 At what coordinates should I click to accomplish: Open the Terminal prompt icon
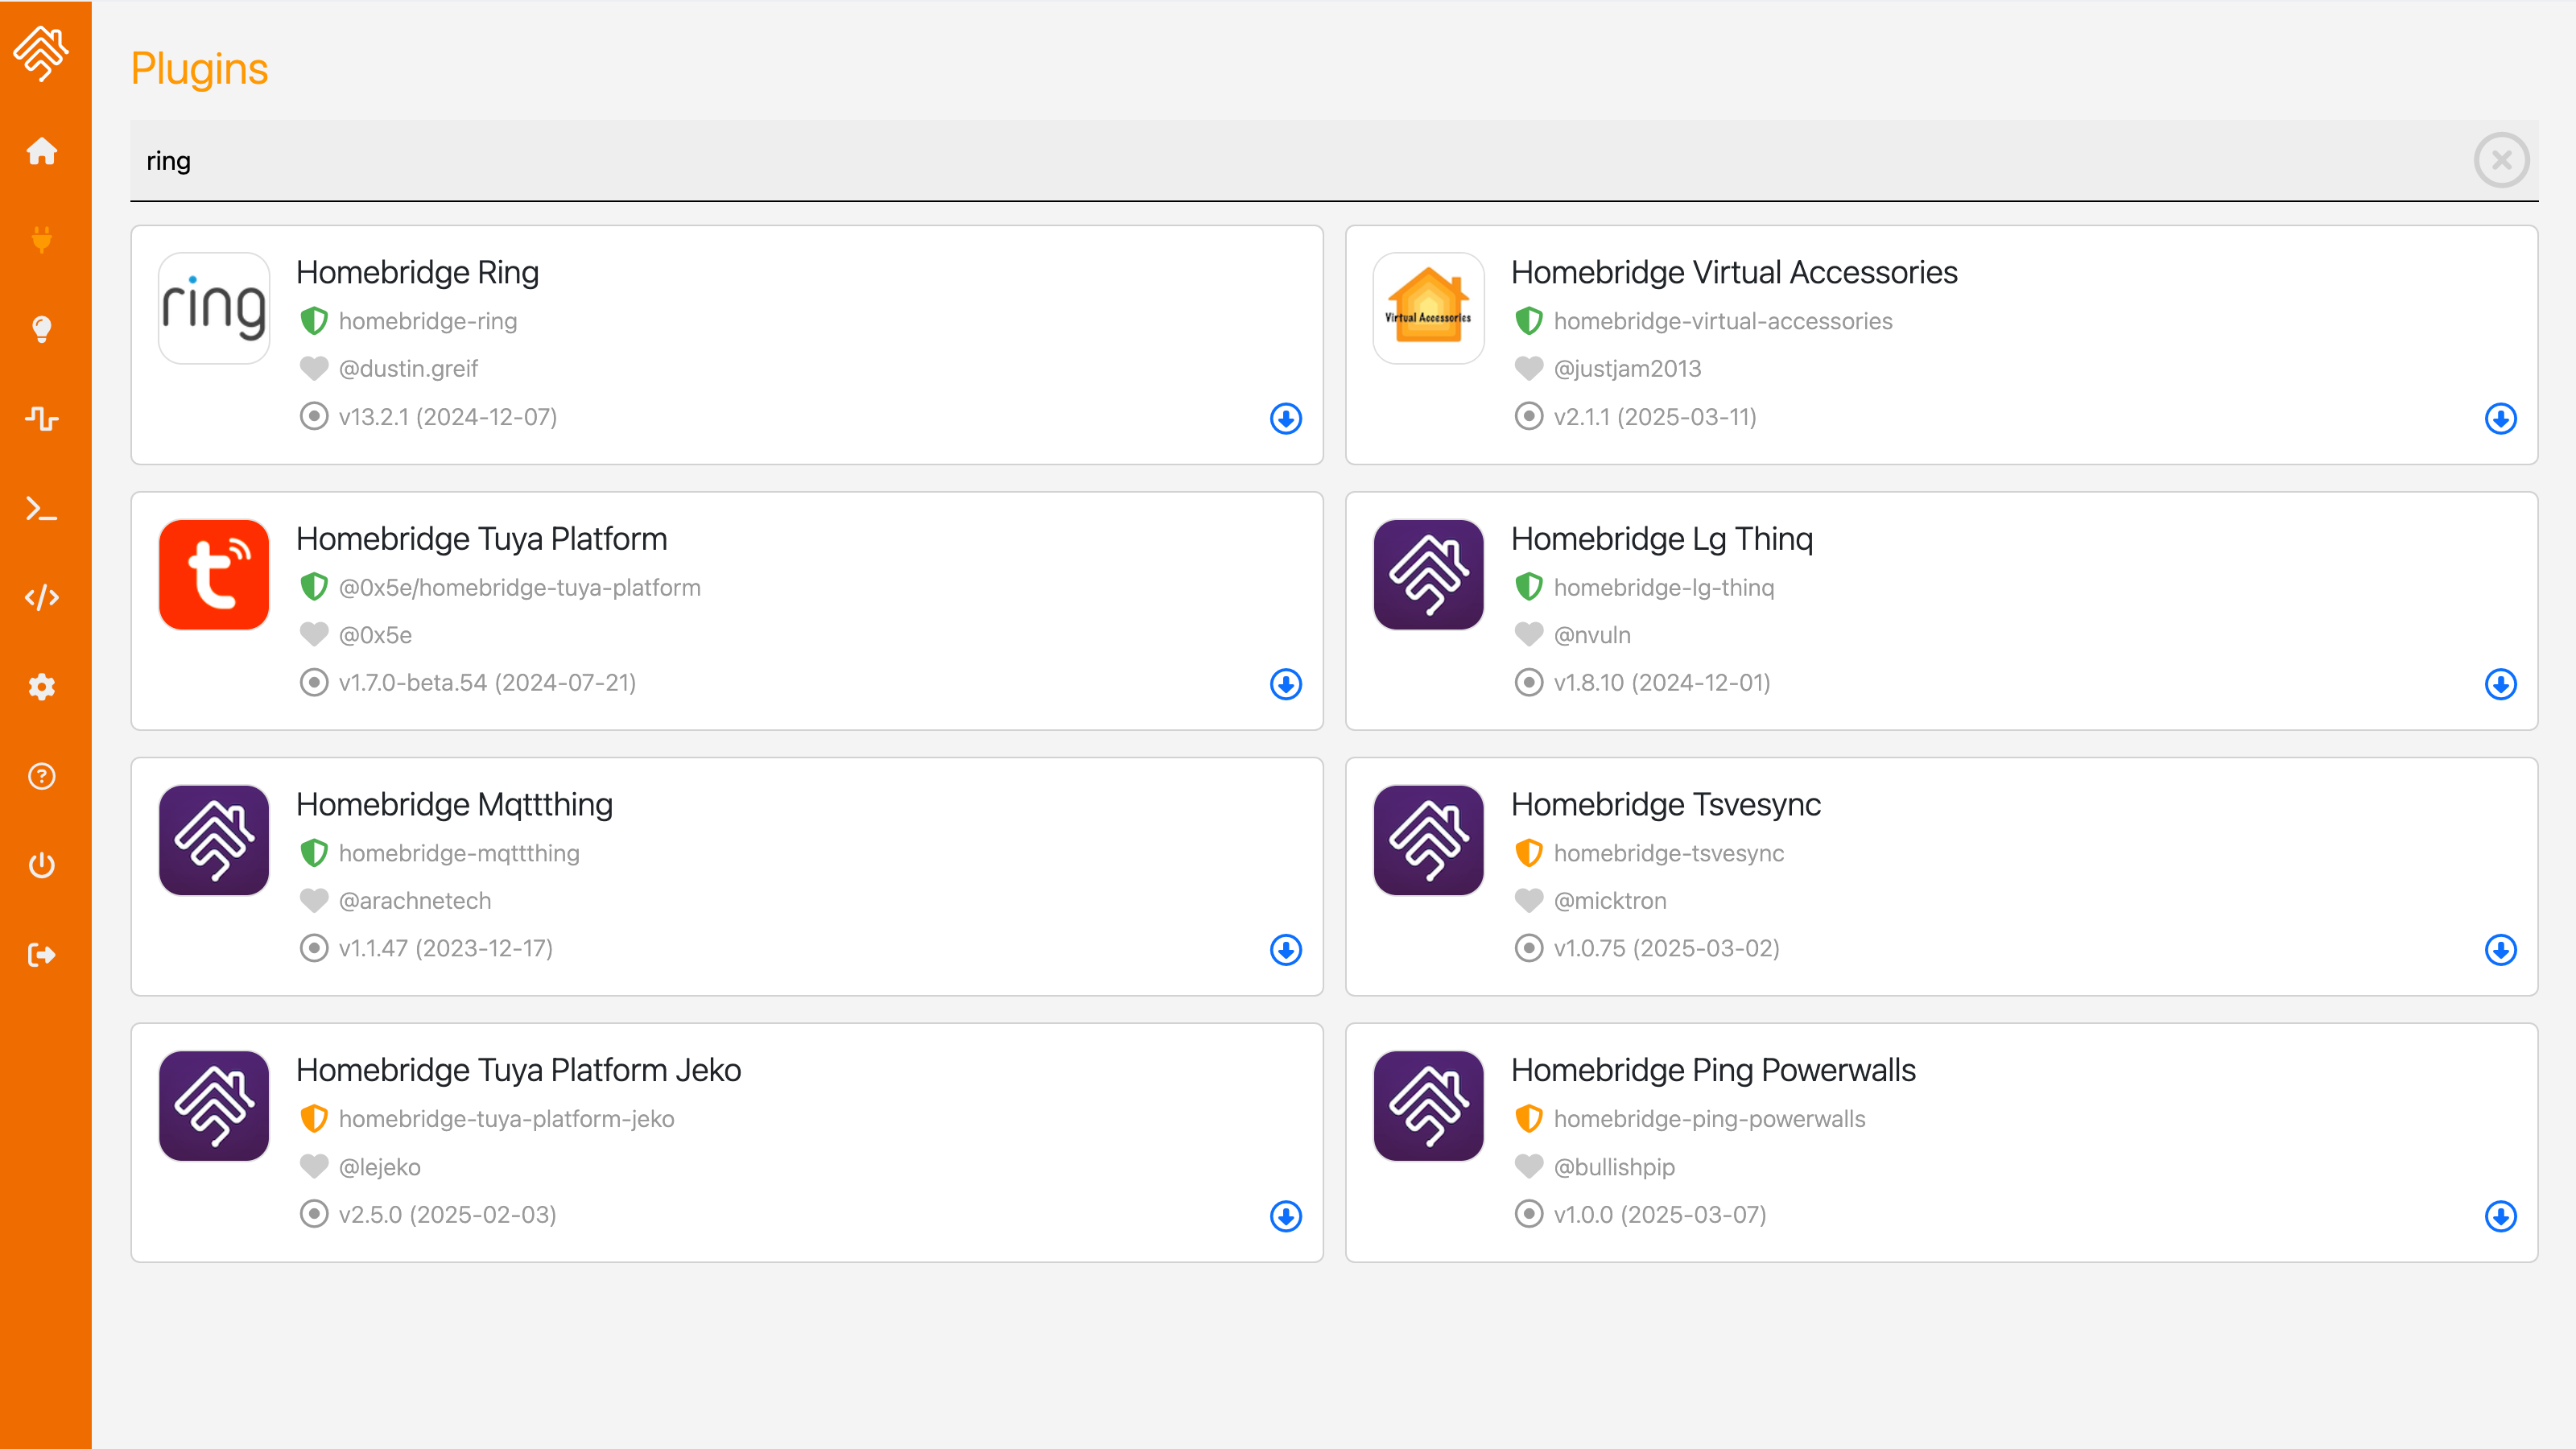41,508
